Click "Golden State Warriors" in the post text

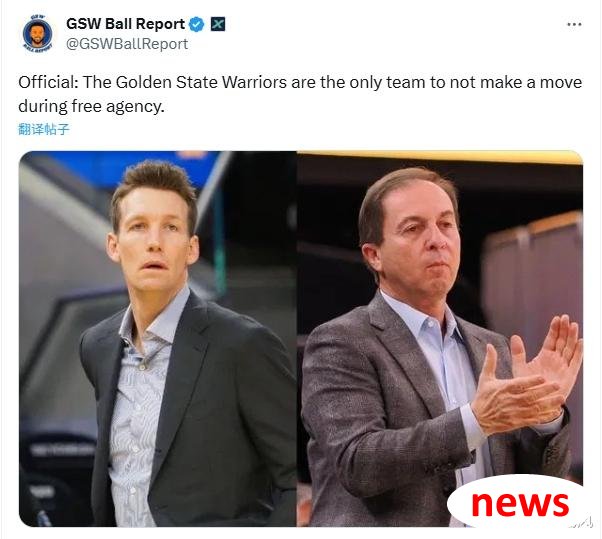(201, 83)
